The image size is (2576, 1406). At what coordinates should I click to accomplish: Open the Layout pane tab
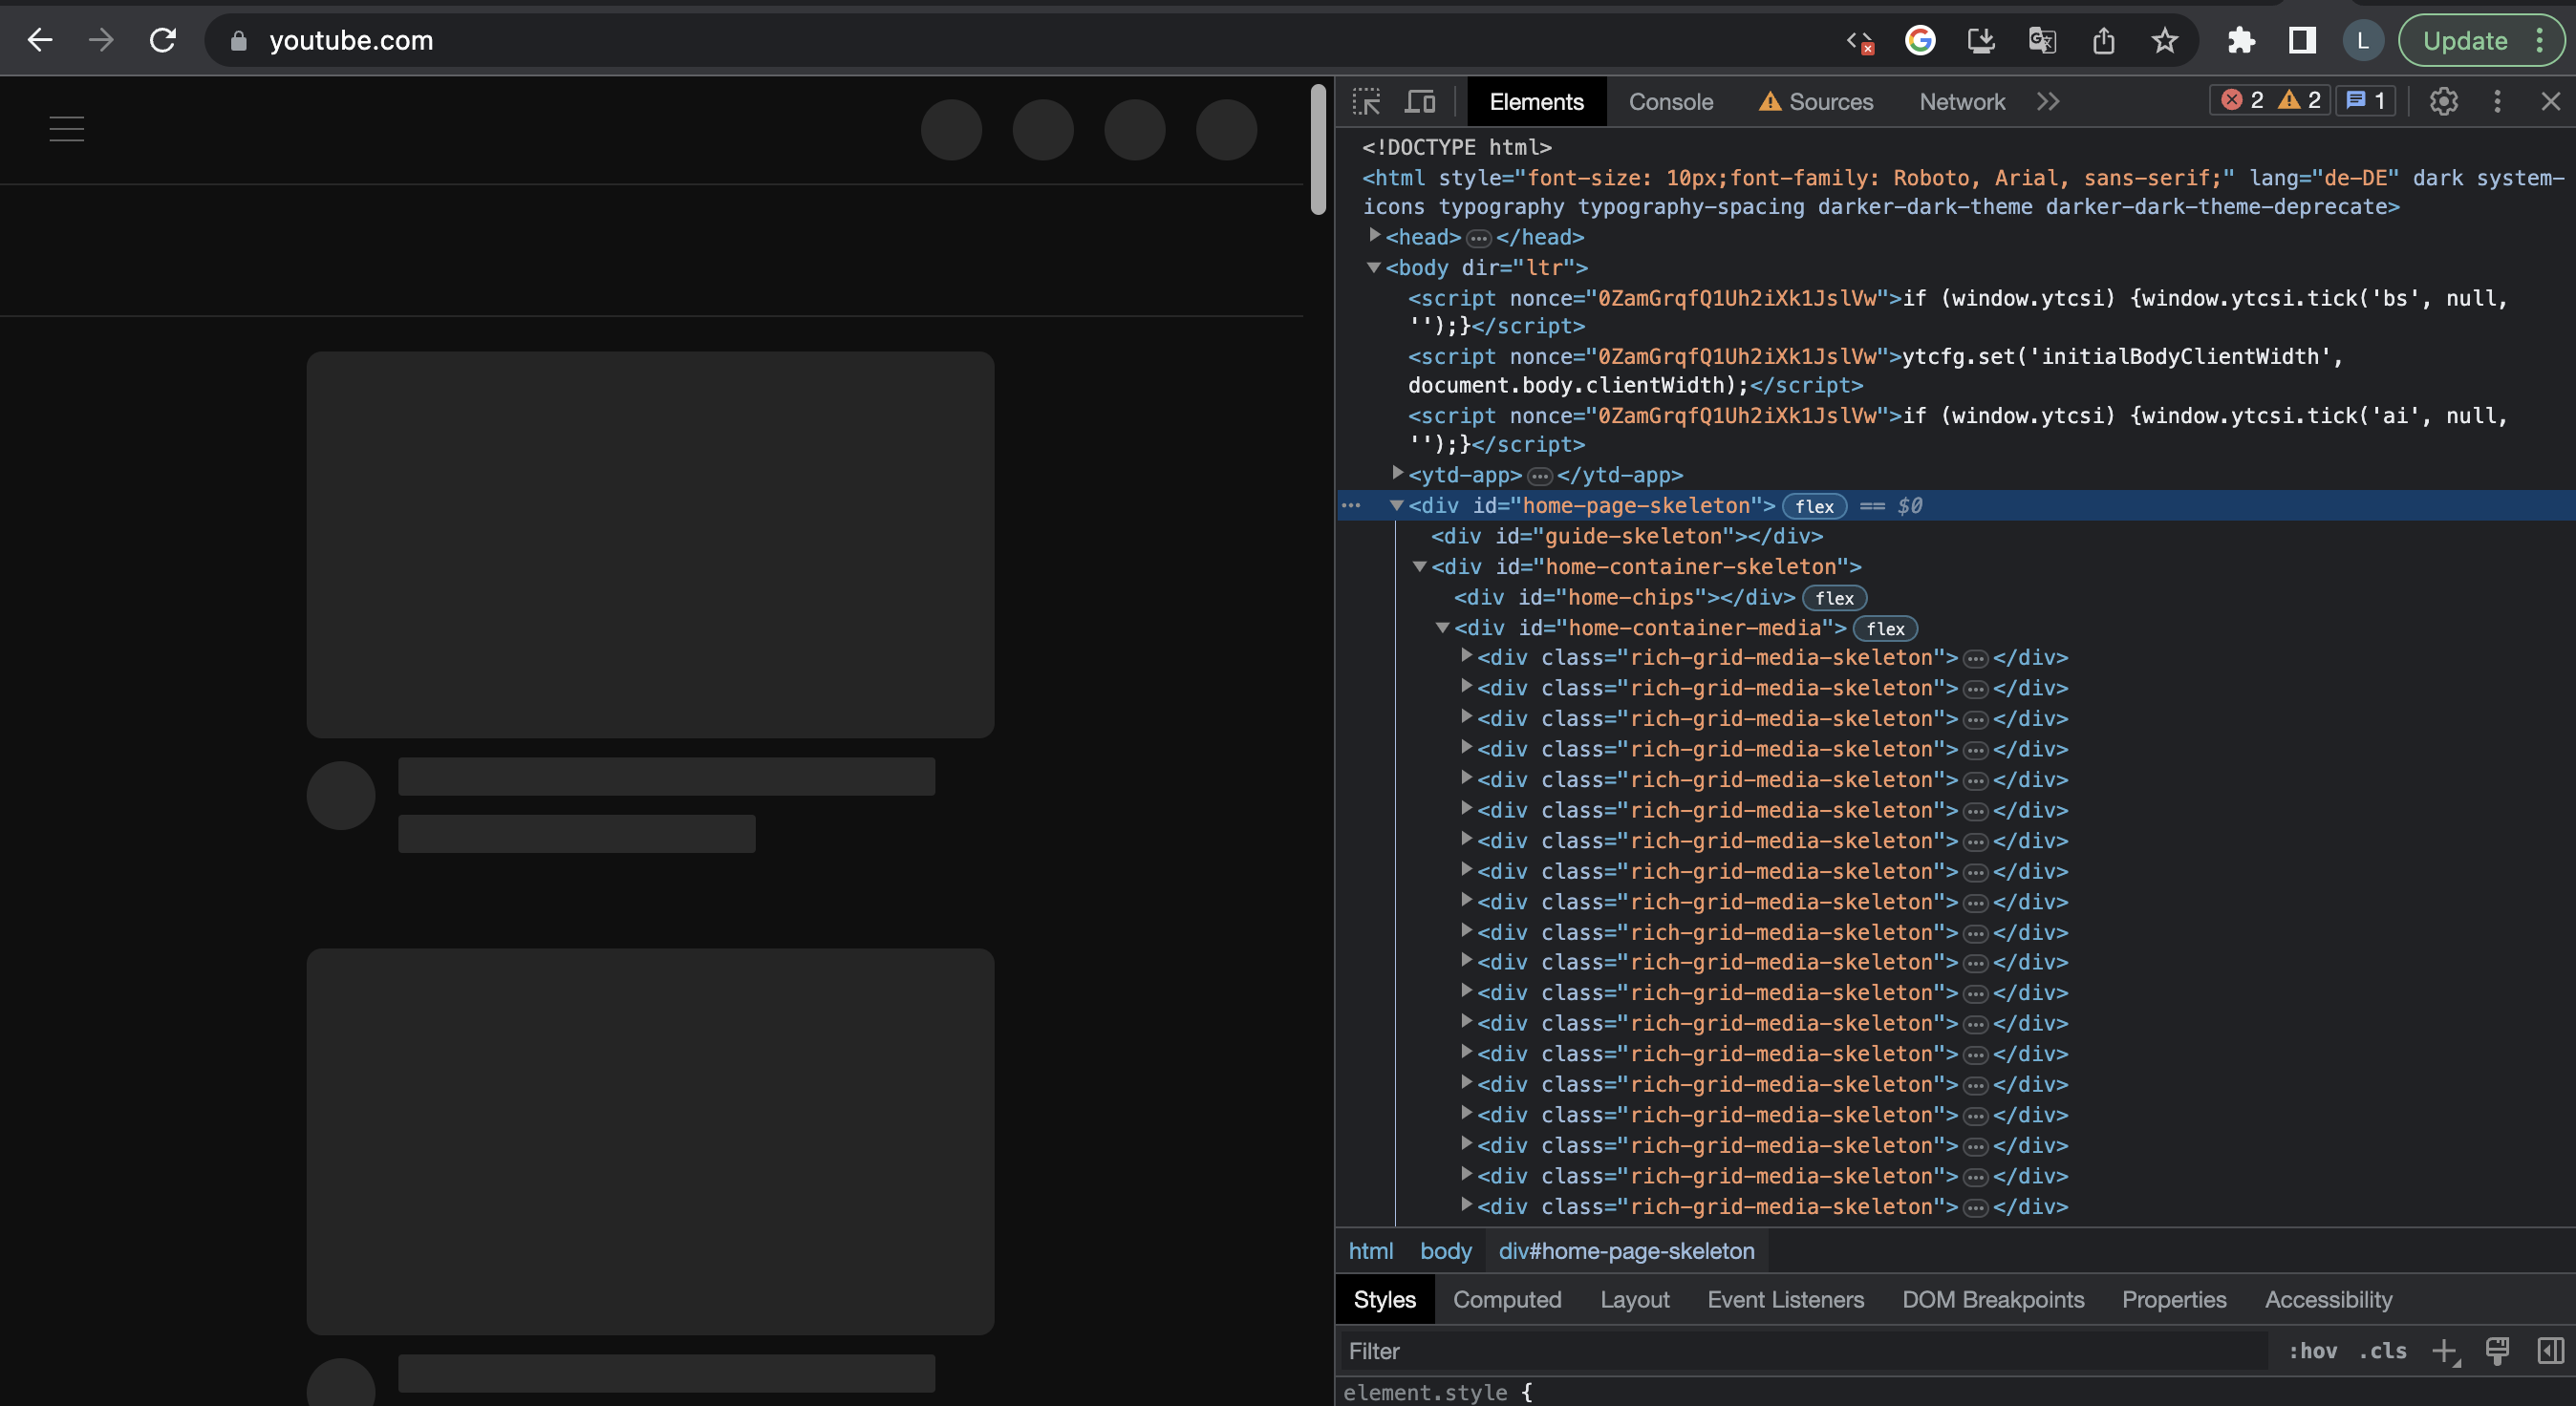click(x=1634, y=1299)
